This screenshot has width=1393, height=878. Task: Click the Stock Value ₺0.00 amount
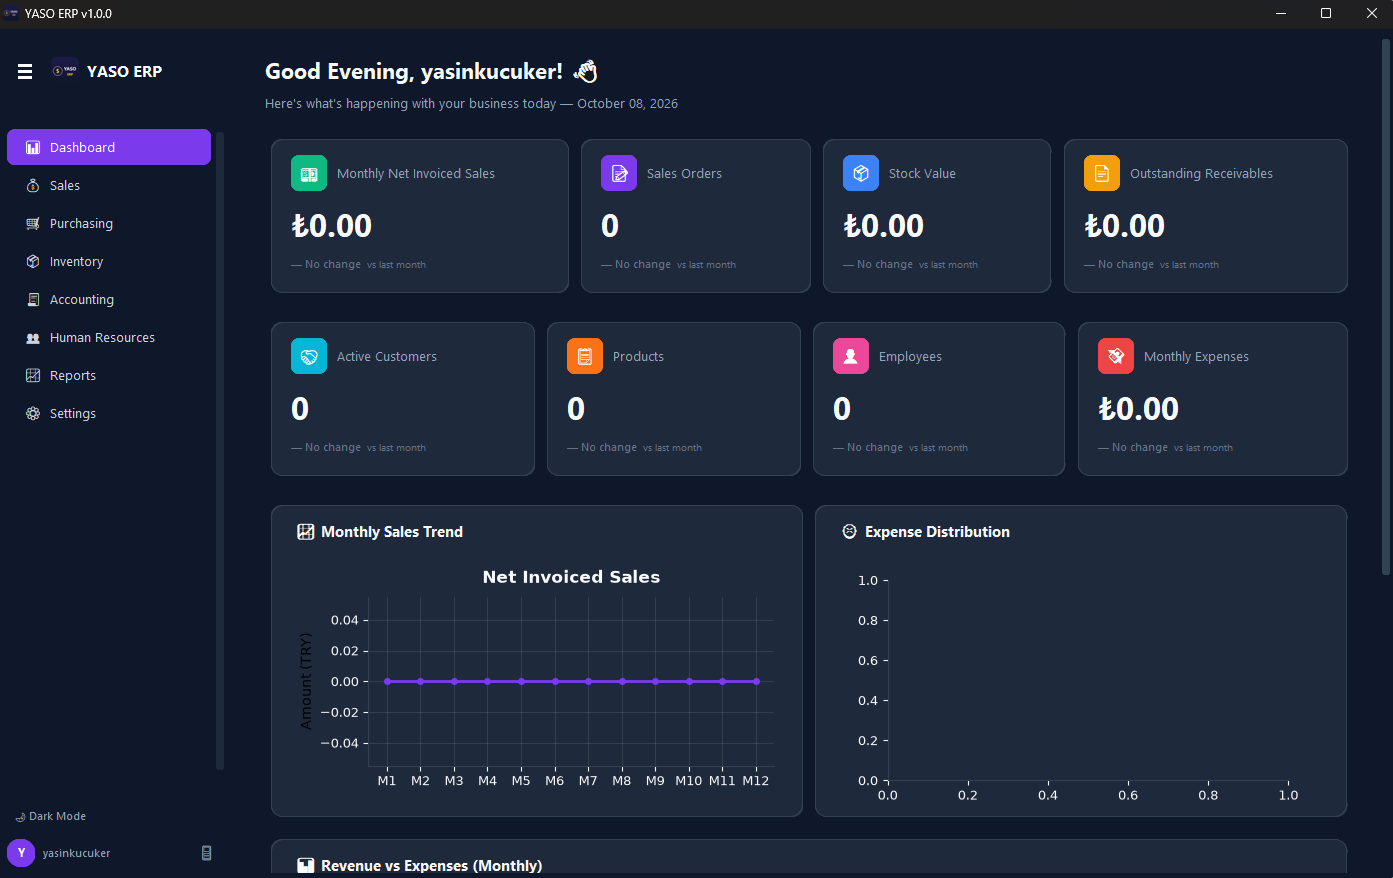[x=884, y=226]
